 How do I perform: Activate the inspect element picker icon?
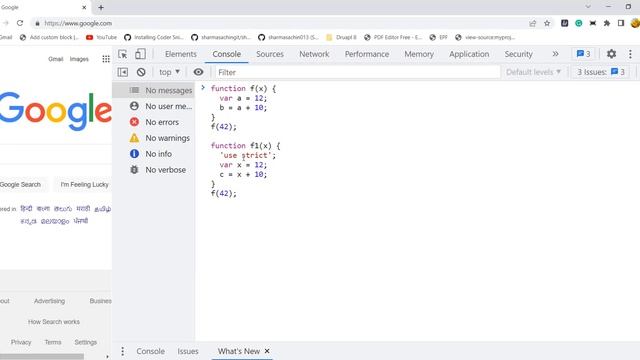click(x=122, y=54)
